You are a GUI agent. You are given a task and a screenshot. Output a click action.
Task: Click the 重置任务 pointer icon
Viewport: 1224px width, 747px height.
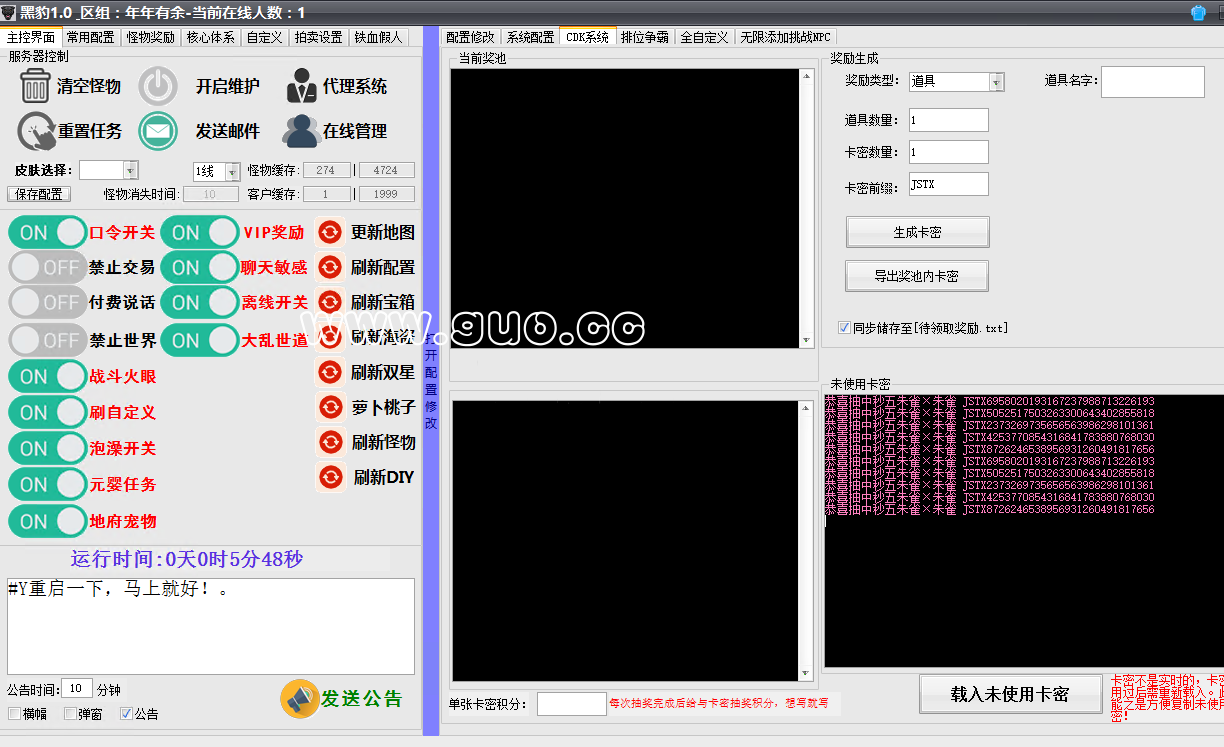36,131
